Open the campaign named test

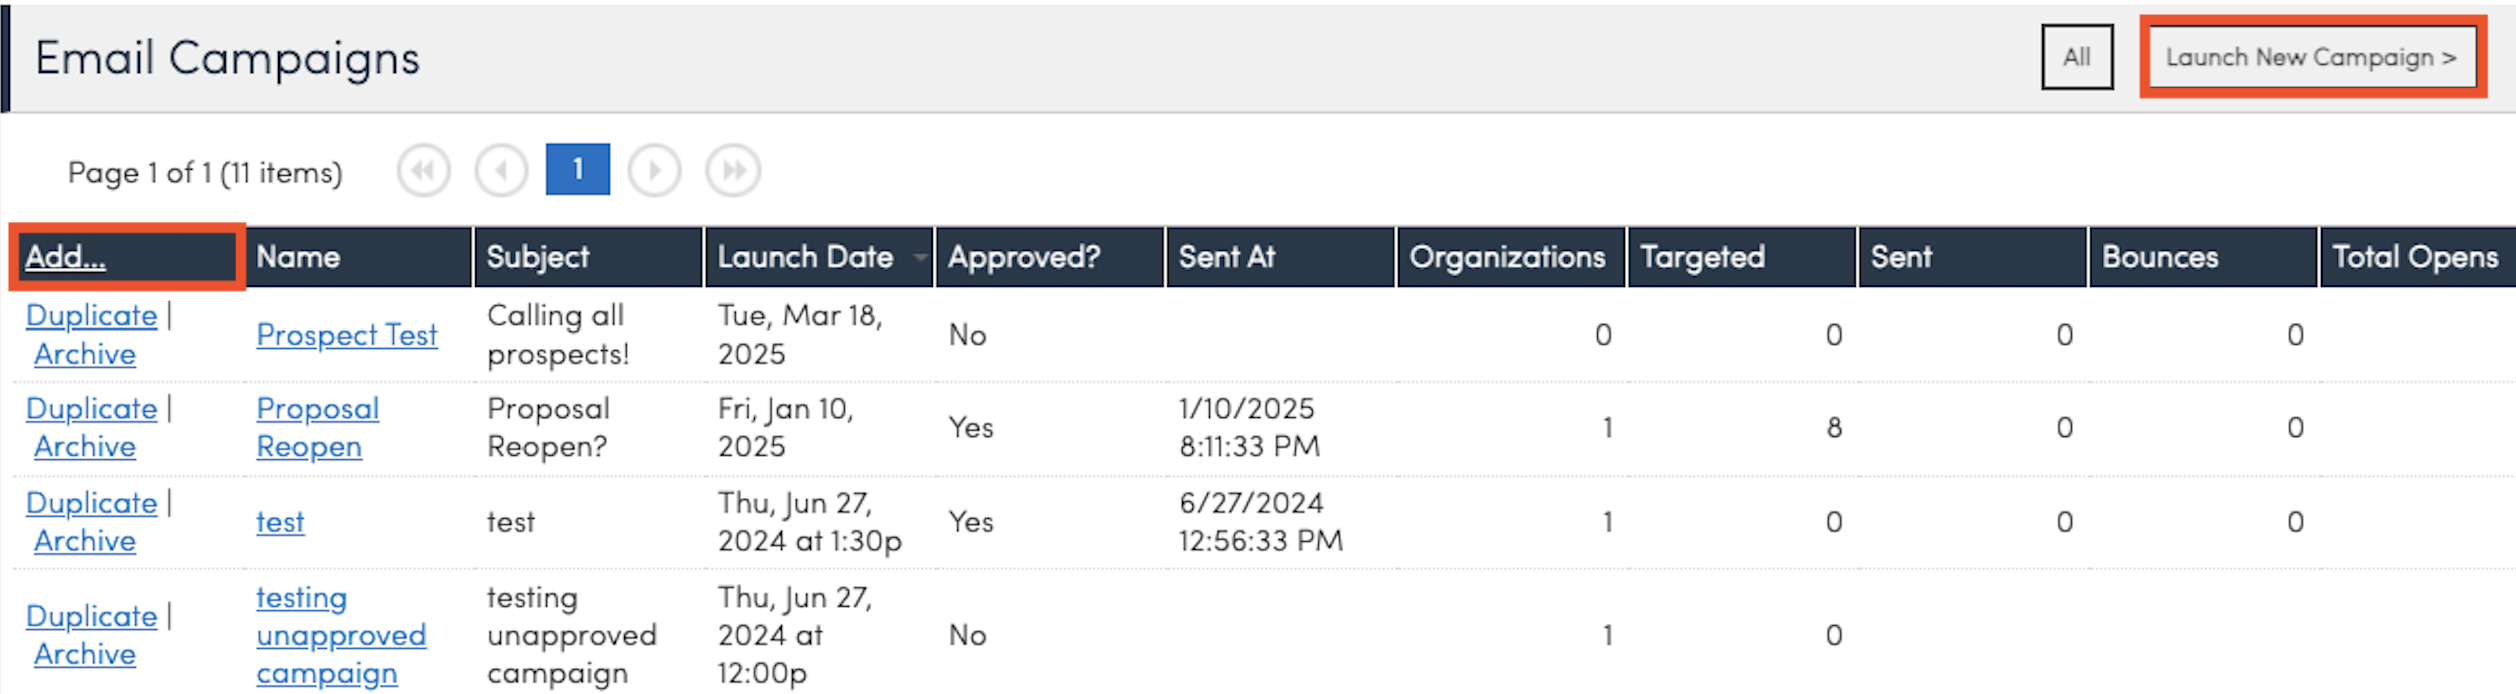point(280,522)
